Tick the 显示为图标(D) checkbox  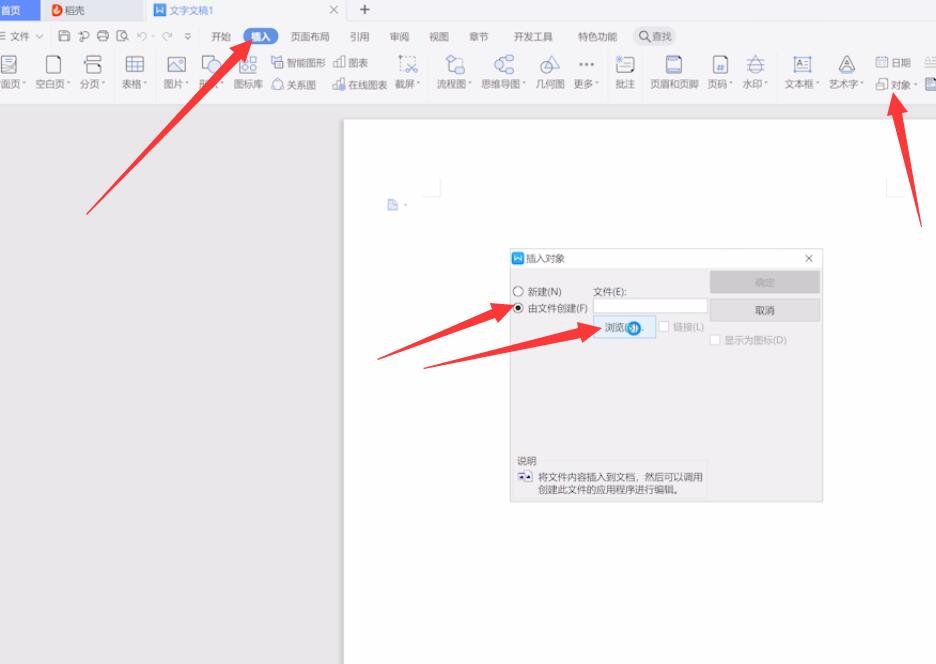pyautogui.click(x=715, y=340)
